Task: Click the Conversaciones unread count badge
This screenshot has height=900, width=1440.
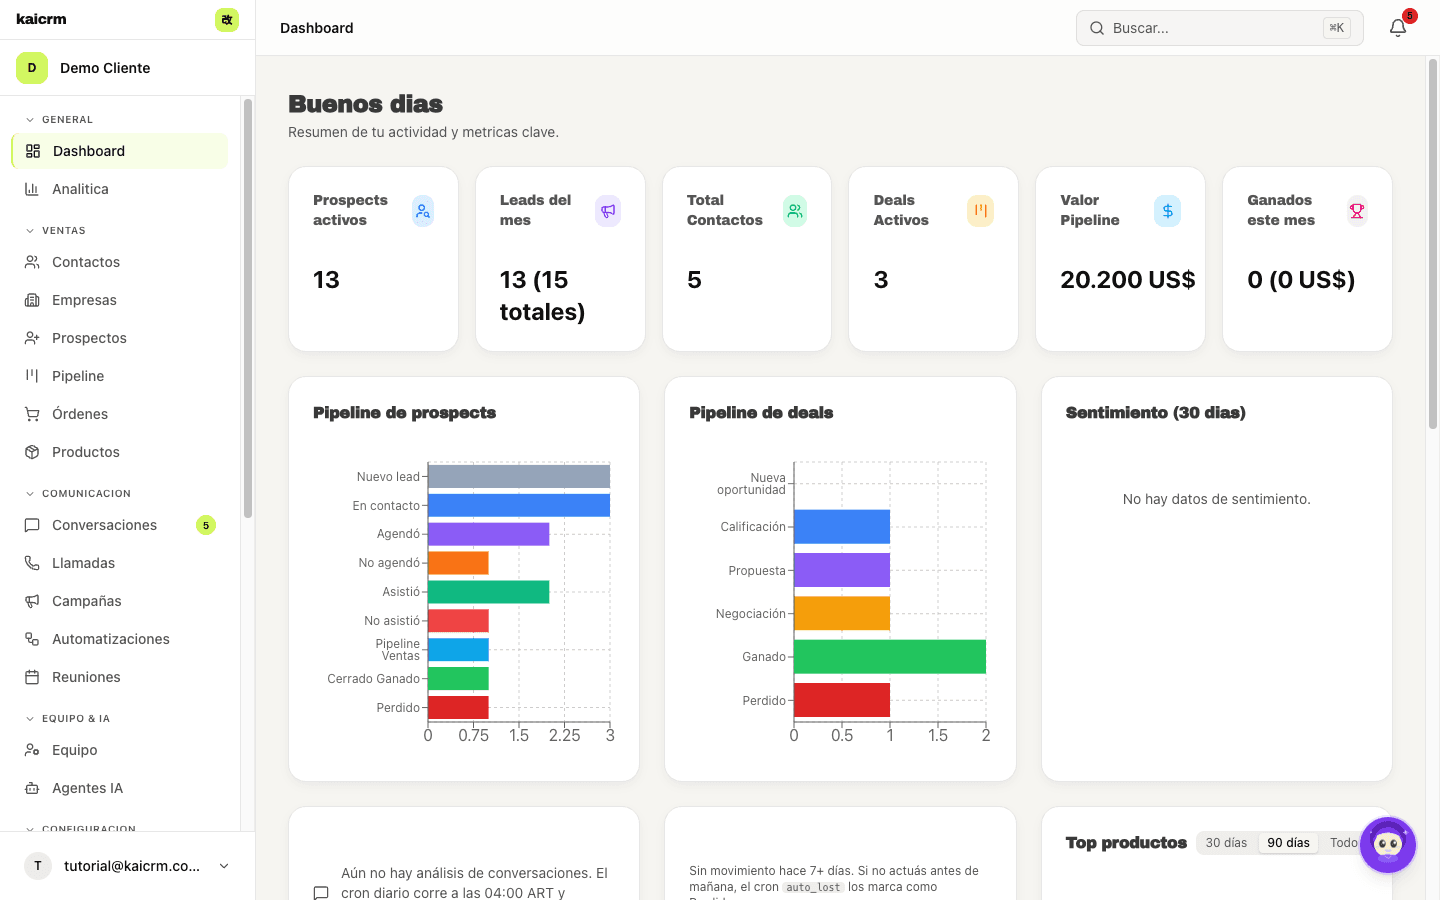Action: (206, 525)
